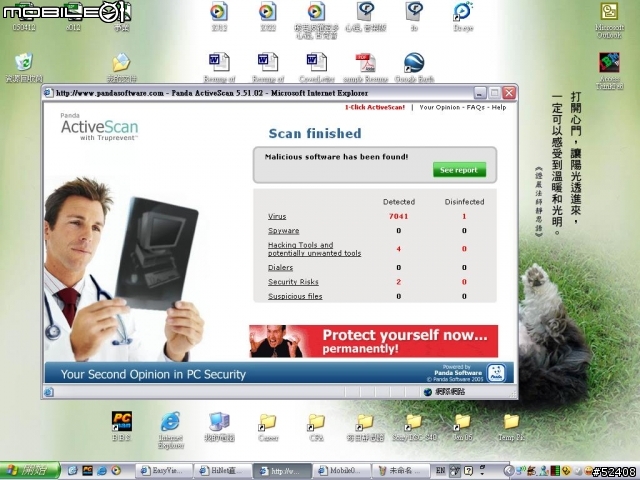The width and height of the screenshot is (640, 480).
Task: Switch to the HiNet taskbar window
Action: (x=222, y=471)
